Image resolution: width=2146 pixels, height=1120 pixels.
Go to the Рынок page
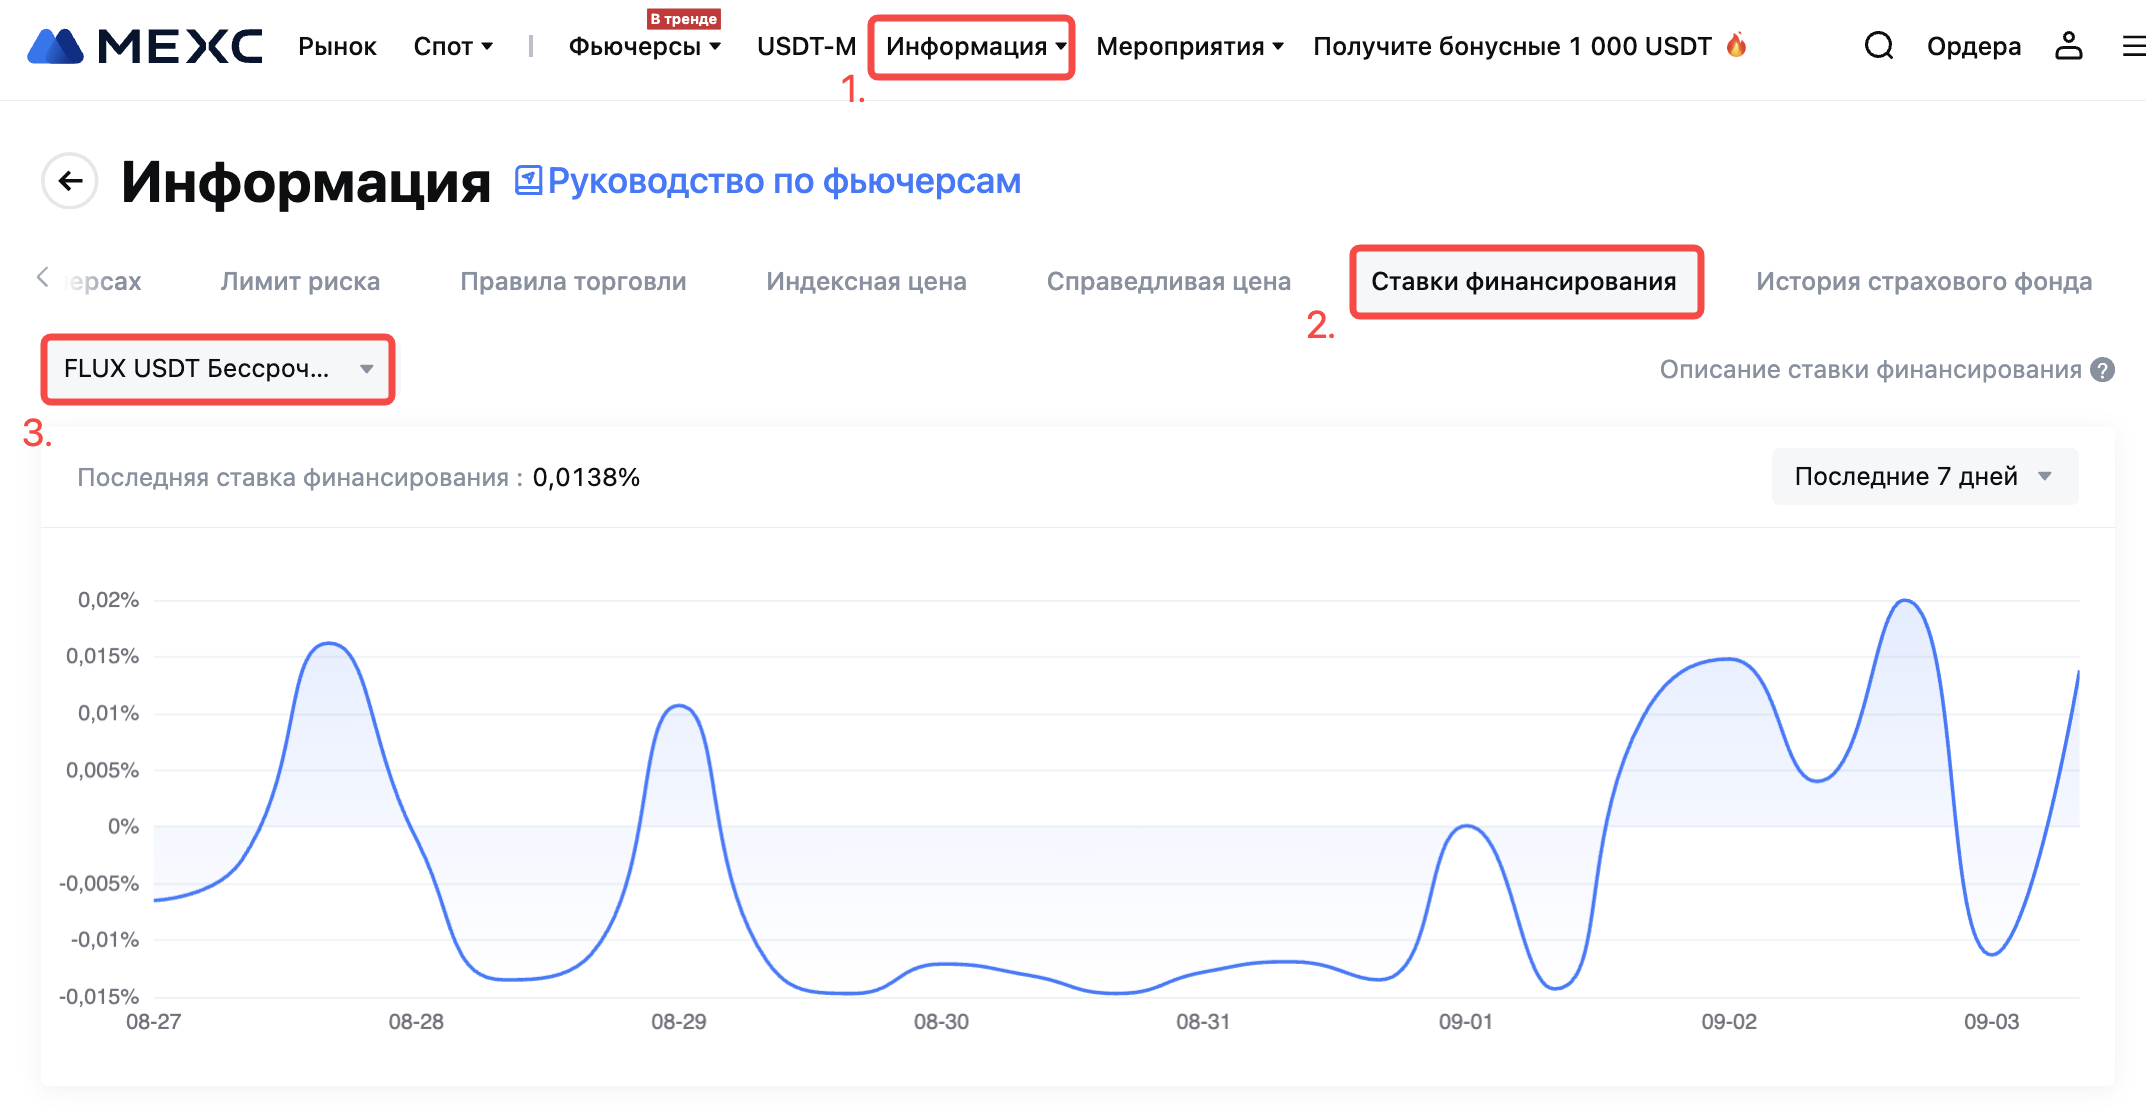337,47
